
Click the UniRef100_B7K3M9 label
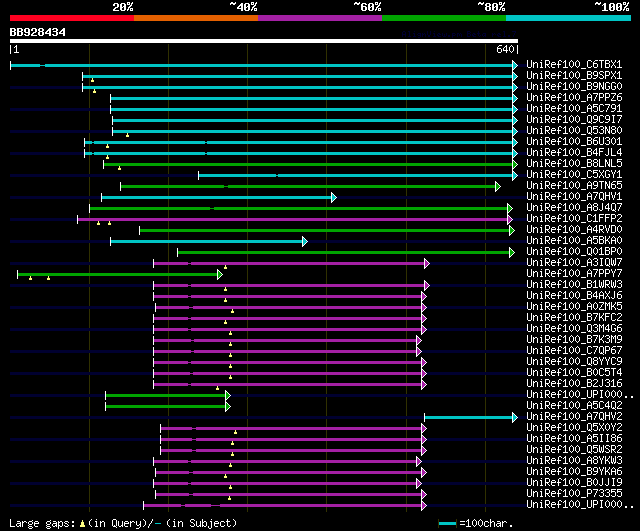[x=574, y=340]
